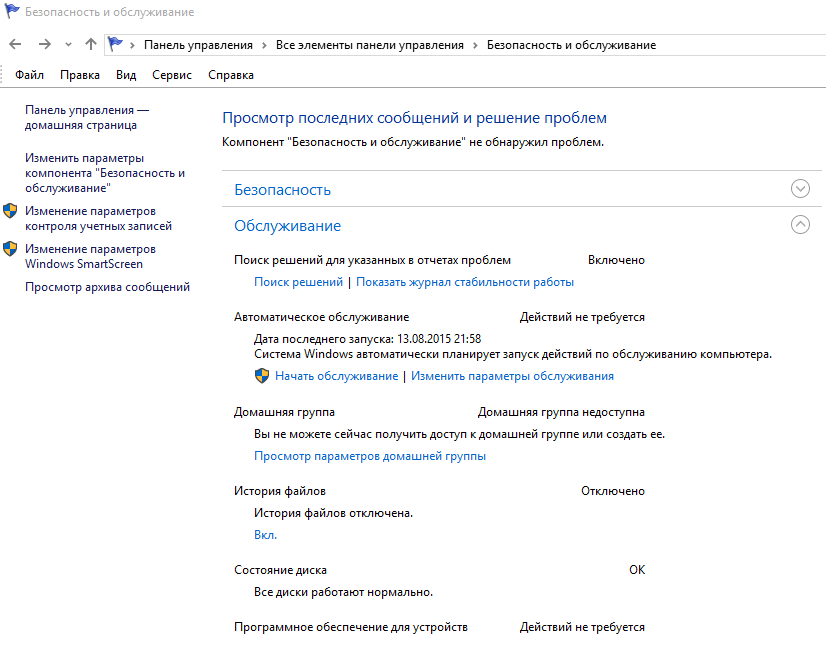Click the flag icon in the address bar

click(116, 45)
